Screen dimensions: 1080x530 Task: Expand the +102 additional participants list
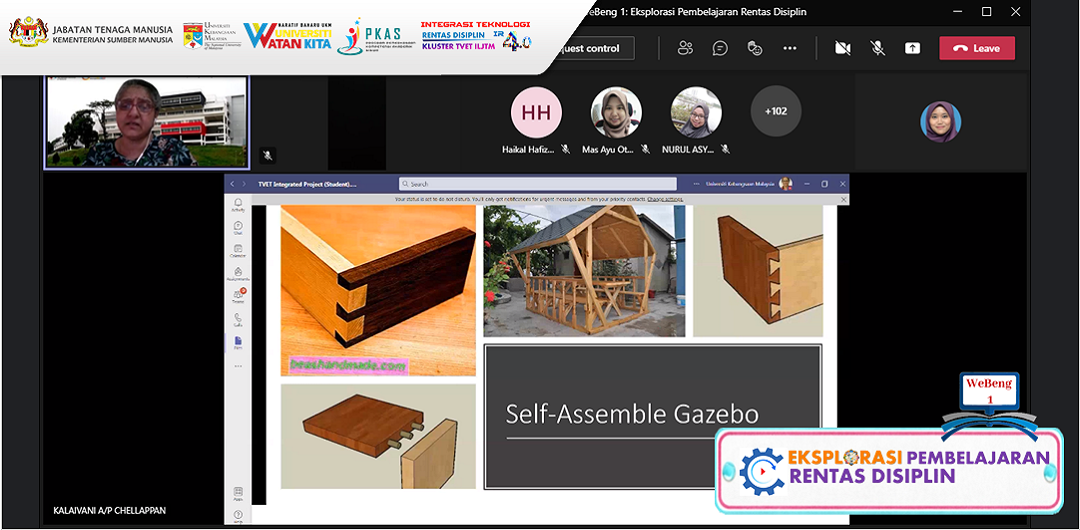pyautogui.click(x=775, y=111)
